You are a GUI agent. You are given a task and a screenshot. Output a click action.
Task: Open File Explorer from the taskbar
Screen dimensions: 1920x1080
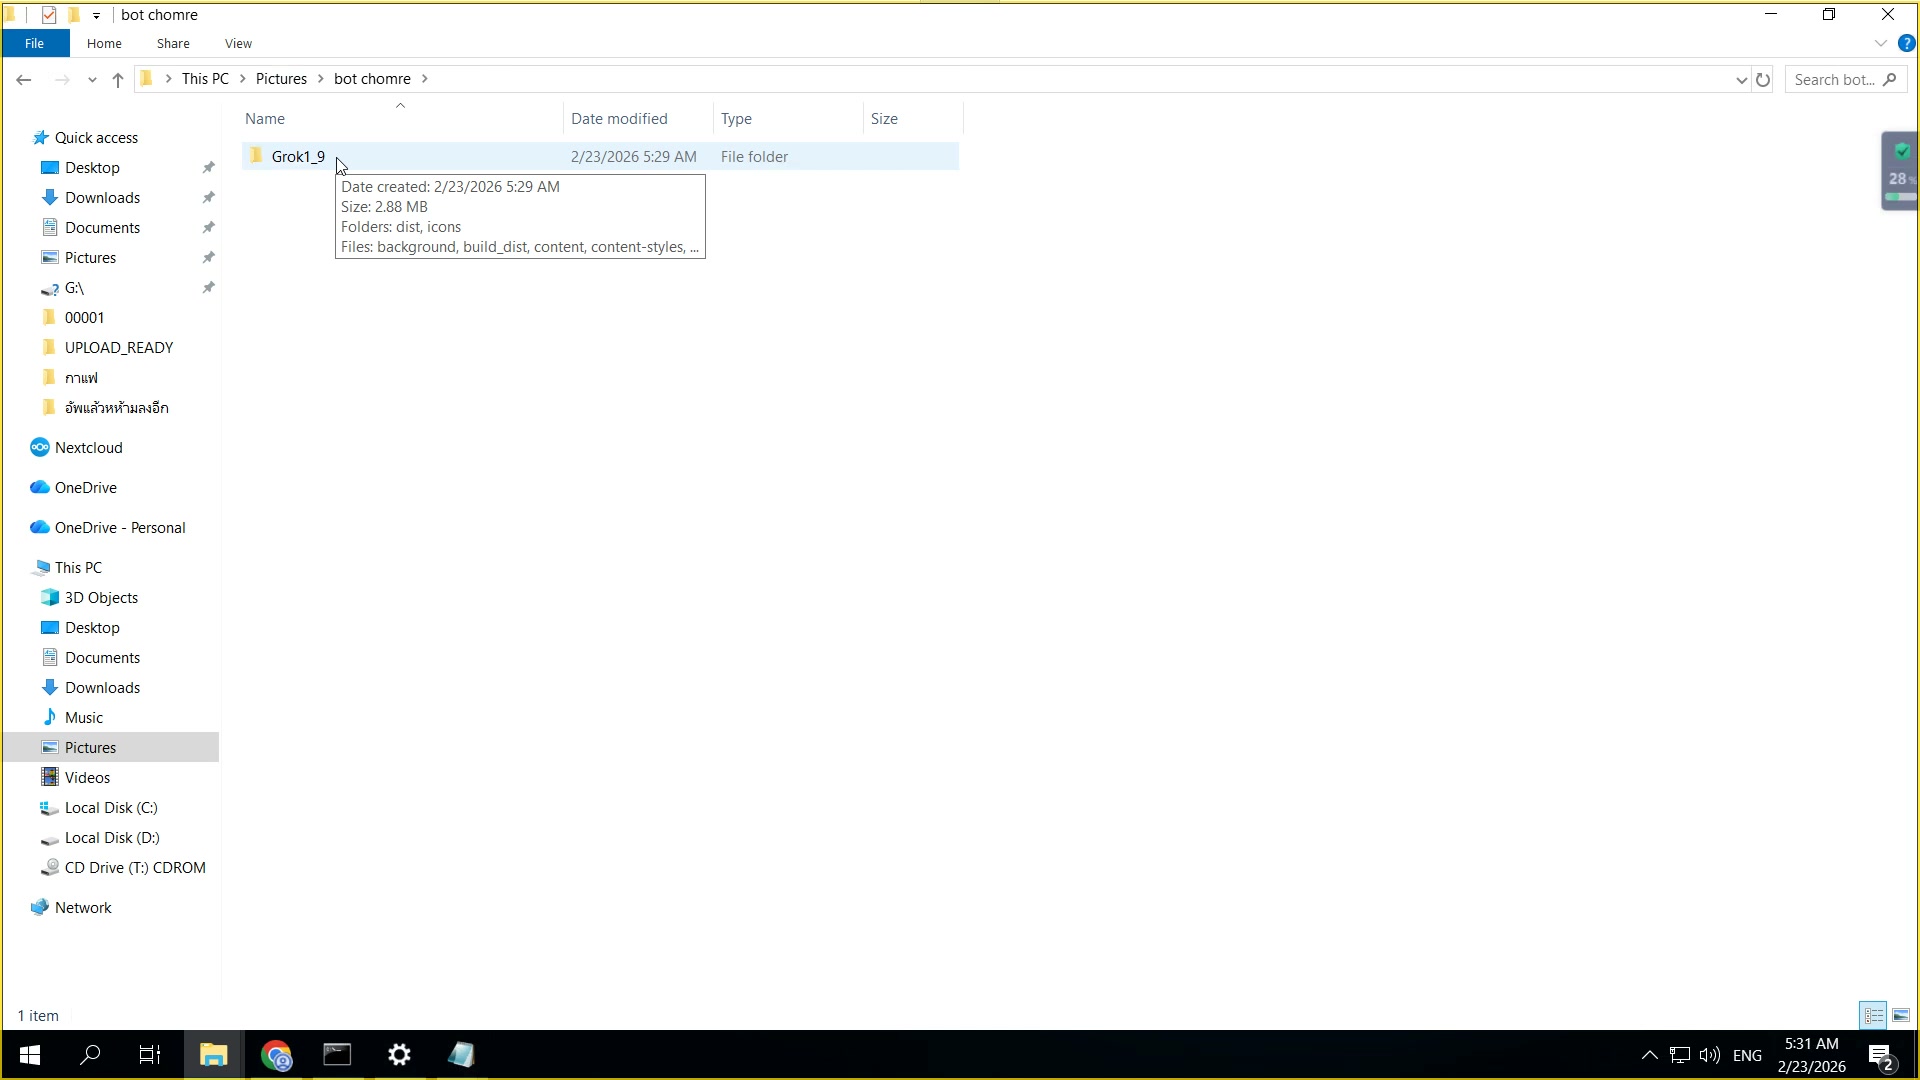[x=213, y=1054]
